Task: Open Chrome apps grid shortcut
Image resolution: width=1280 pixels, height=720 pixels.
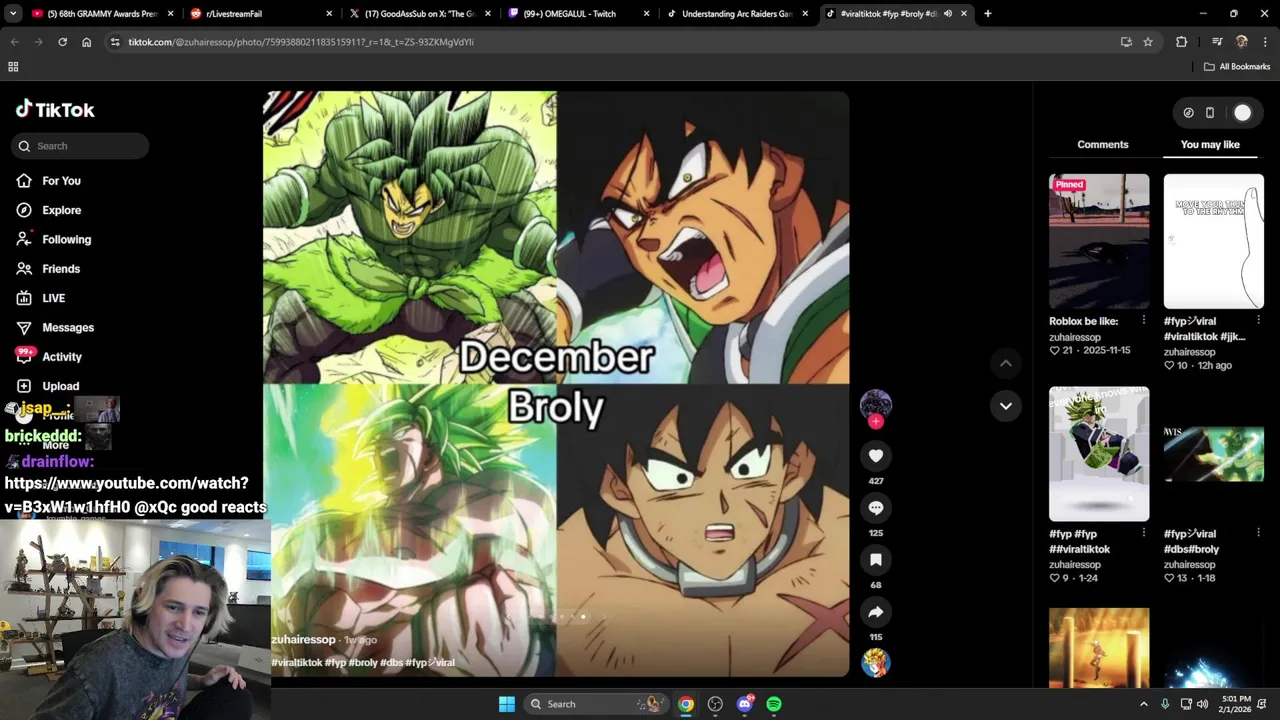Action: (13, 67)
